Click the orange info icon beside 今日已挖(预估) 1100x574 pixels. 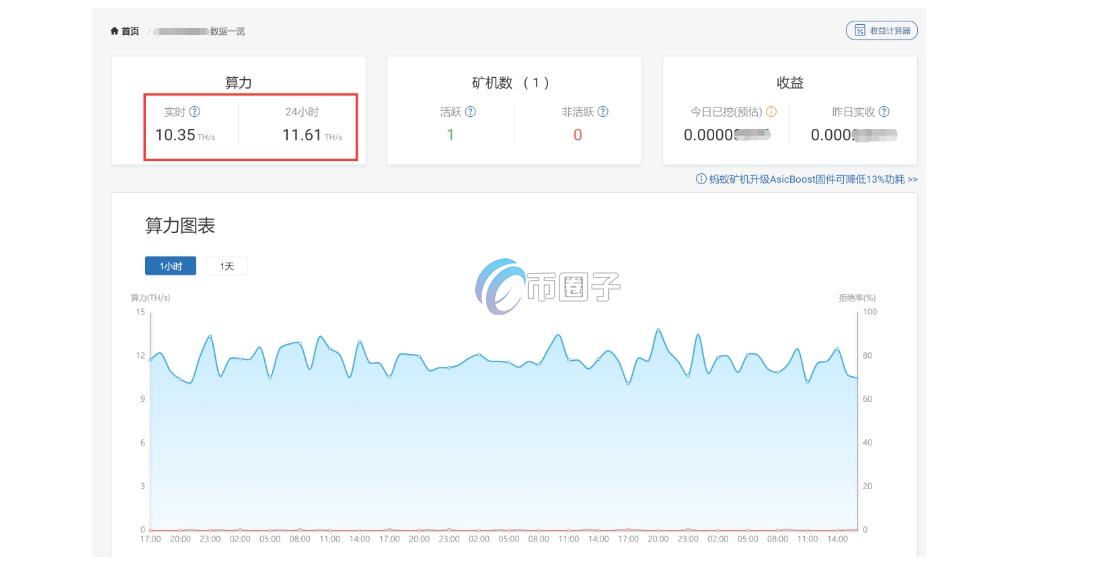pyautogui.click(x=771, y=112)
